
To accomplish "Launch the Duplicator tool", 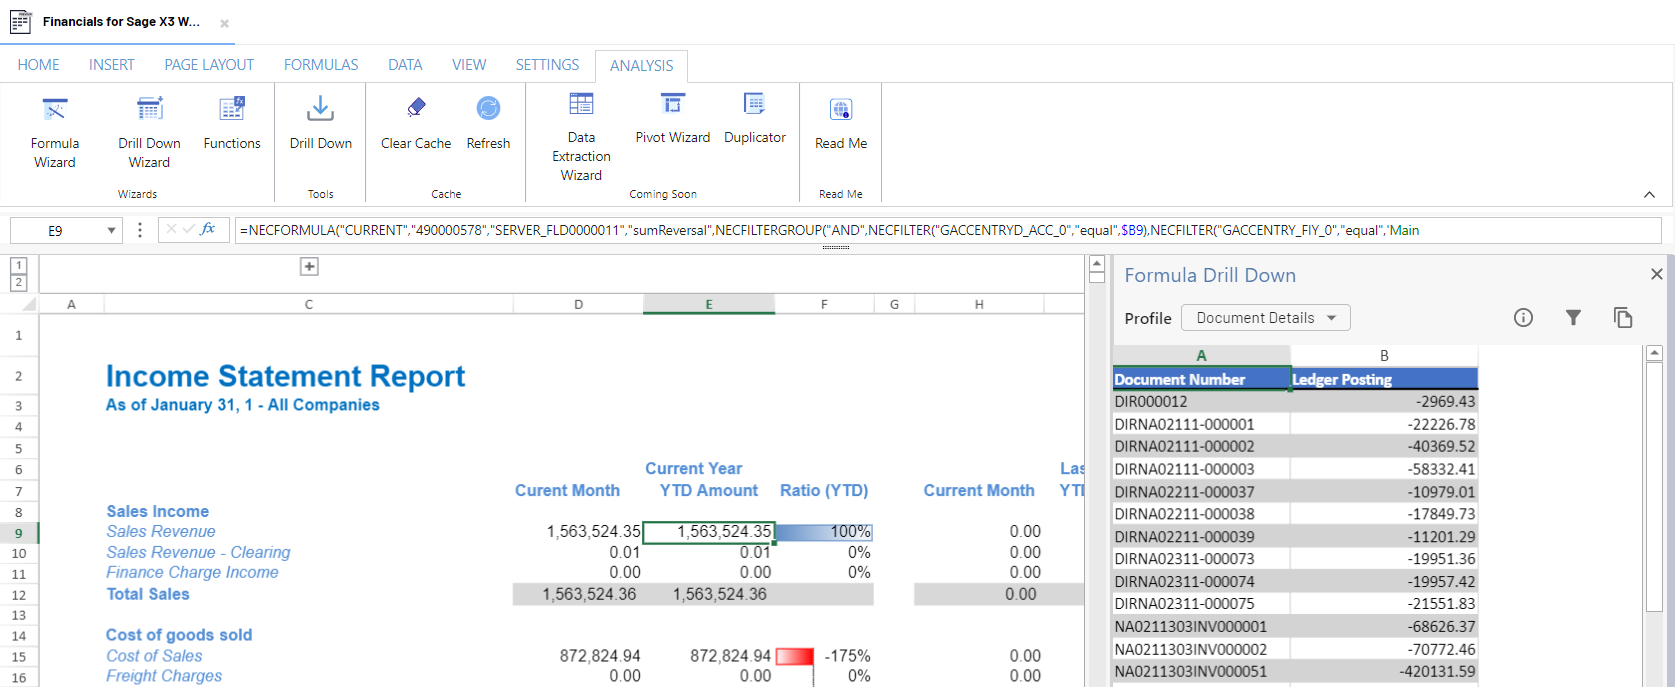I will pyautogui.click(x=755, y=118).
